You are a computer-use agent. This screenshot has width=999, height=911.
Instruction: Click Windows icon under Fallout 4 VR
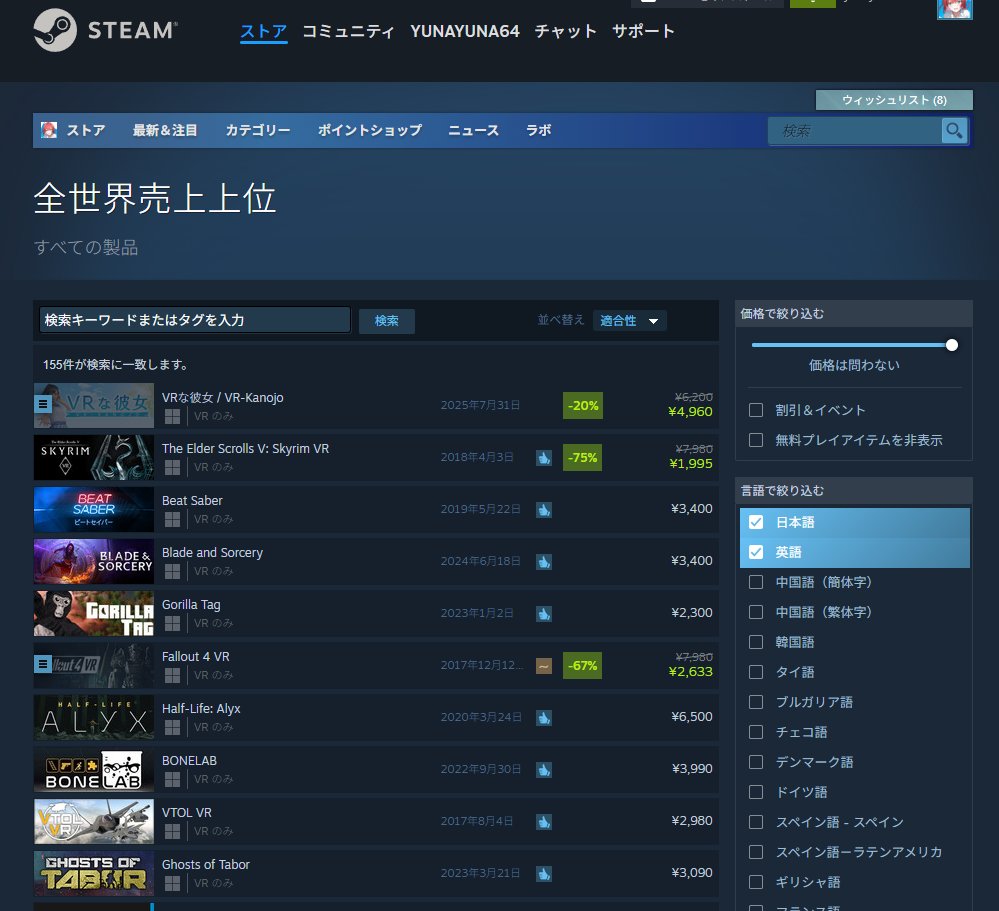[x=172, y=675]
